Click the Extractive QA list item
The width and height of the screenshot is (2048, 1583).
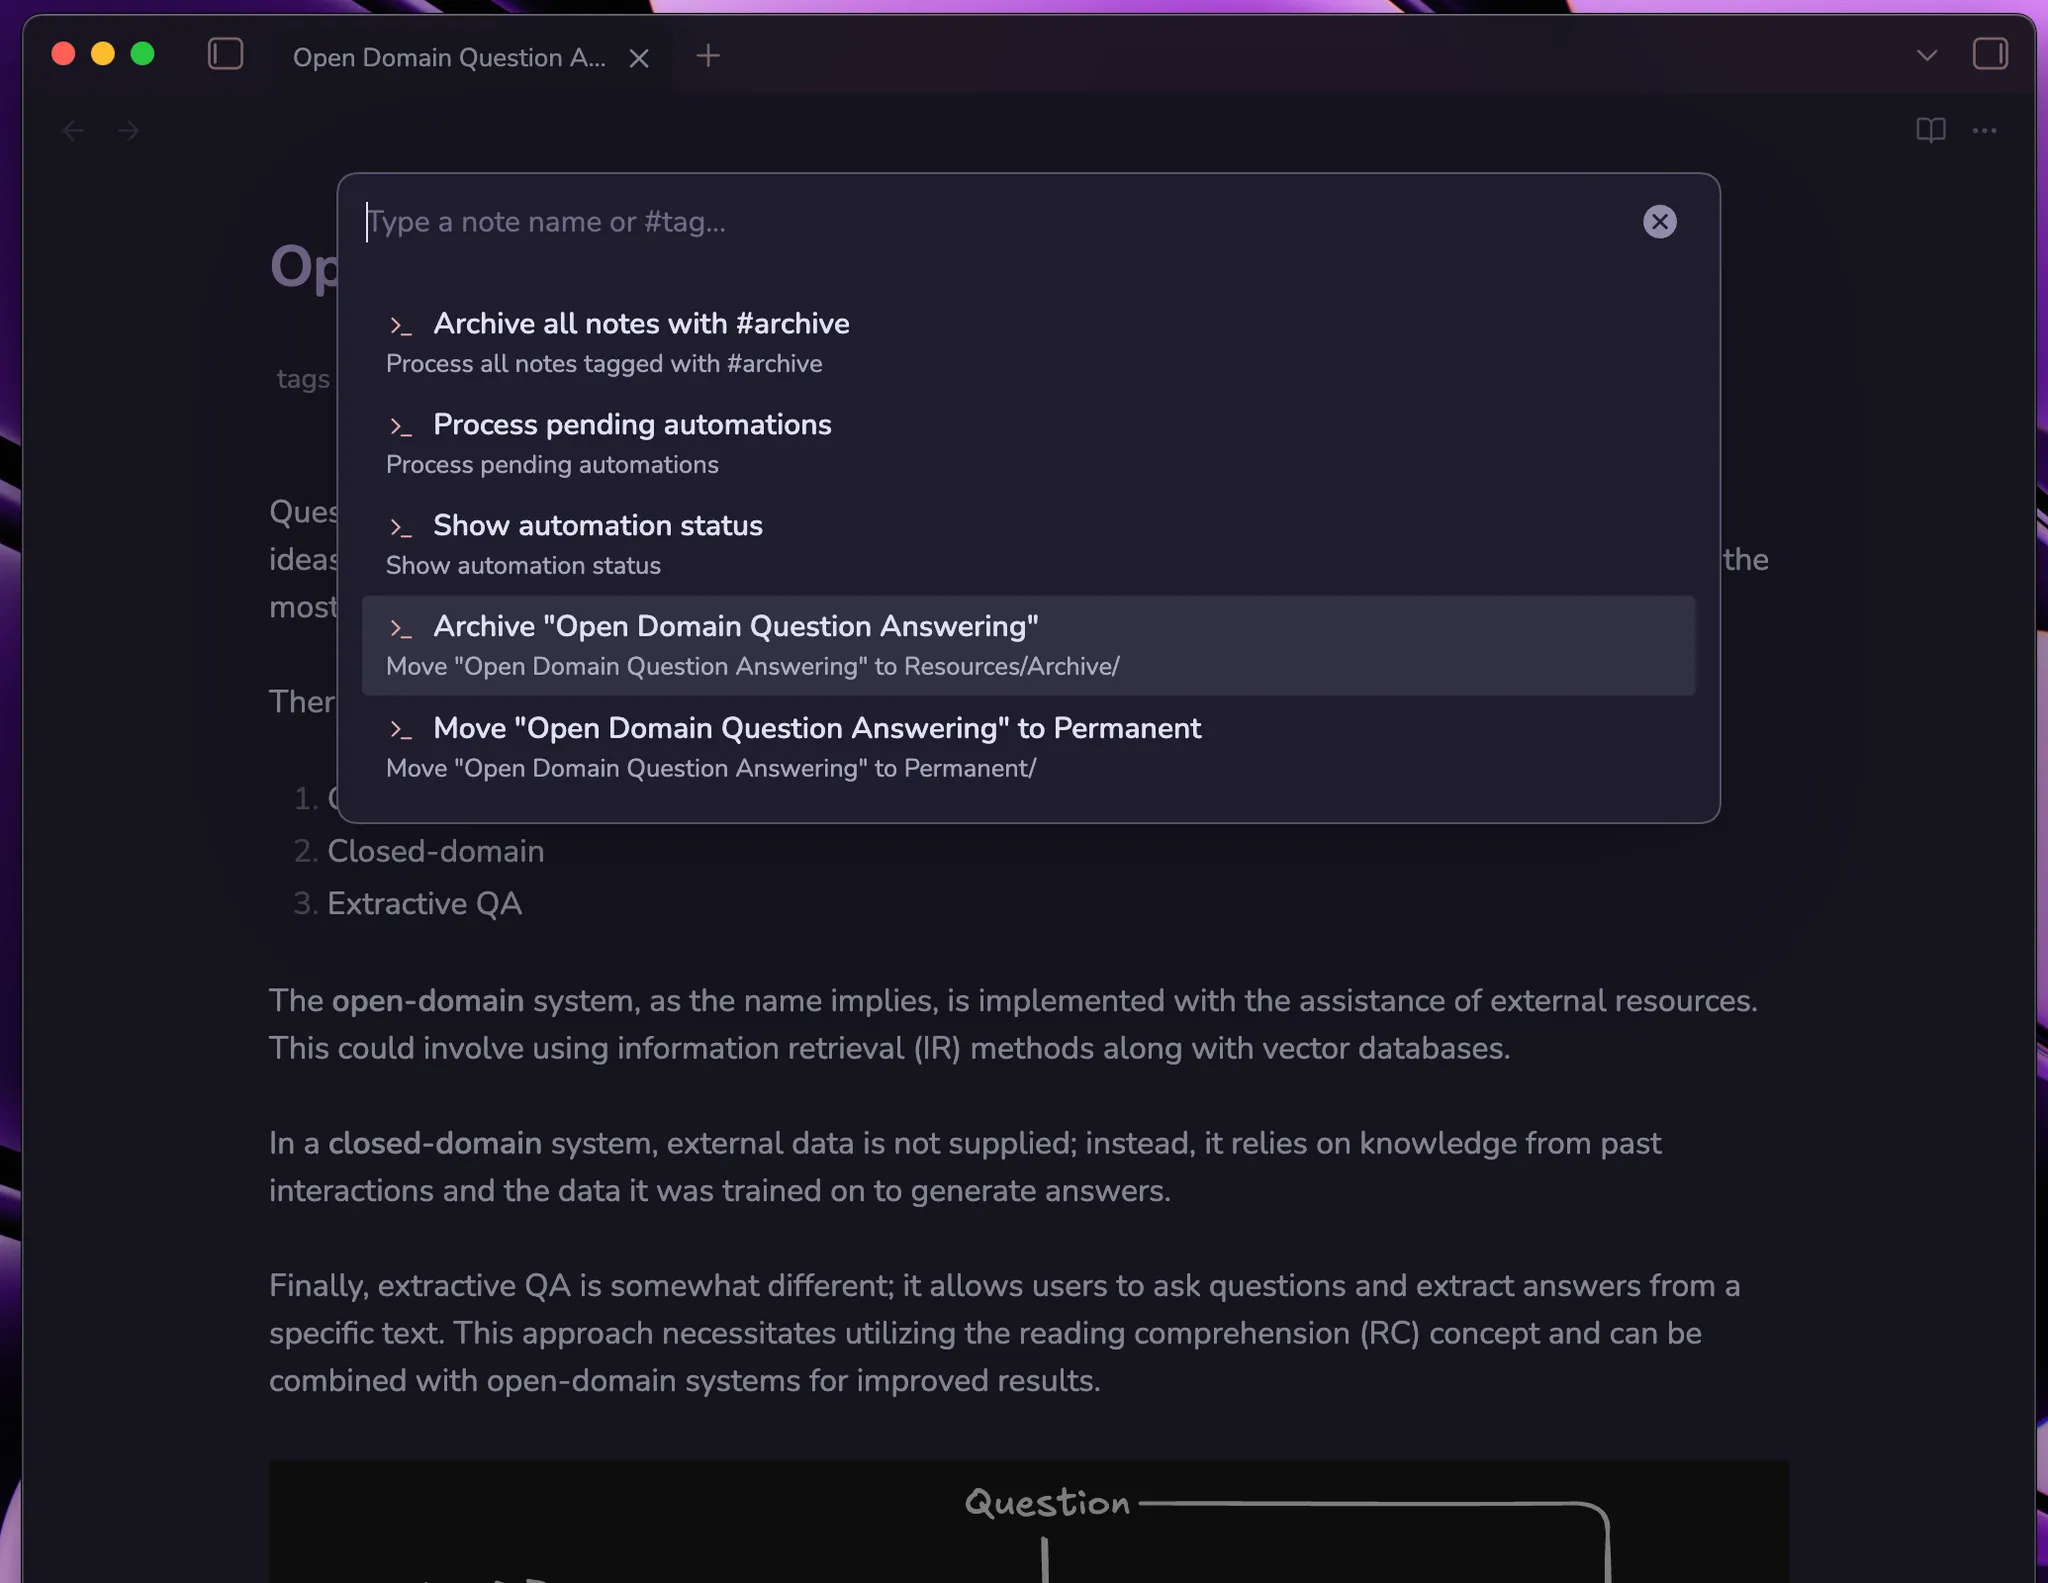pyautogui.click(x=424, y=904)
